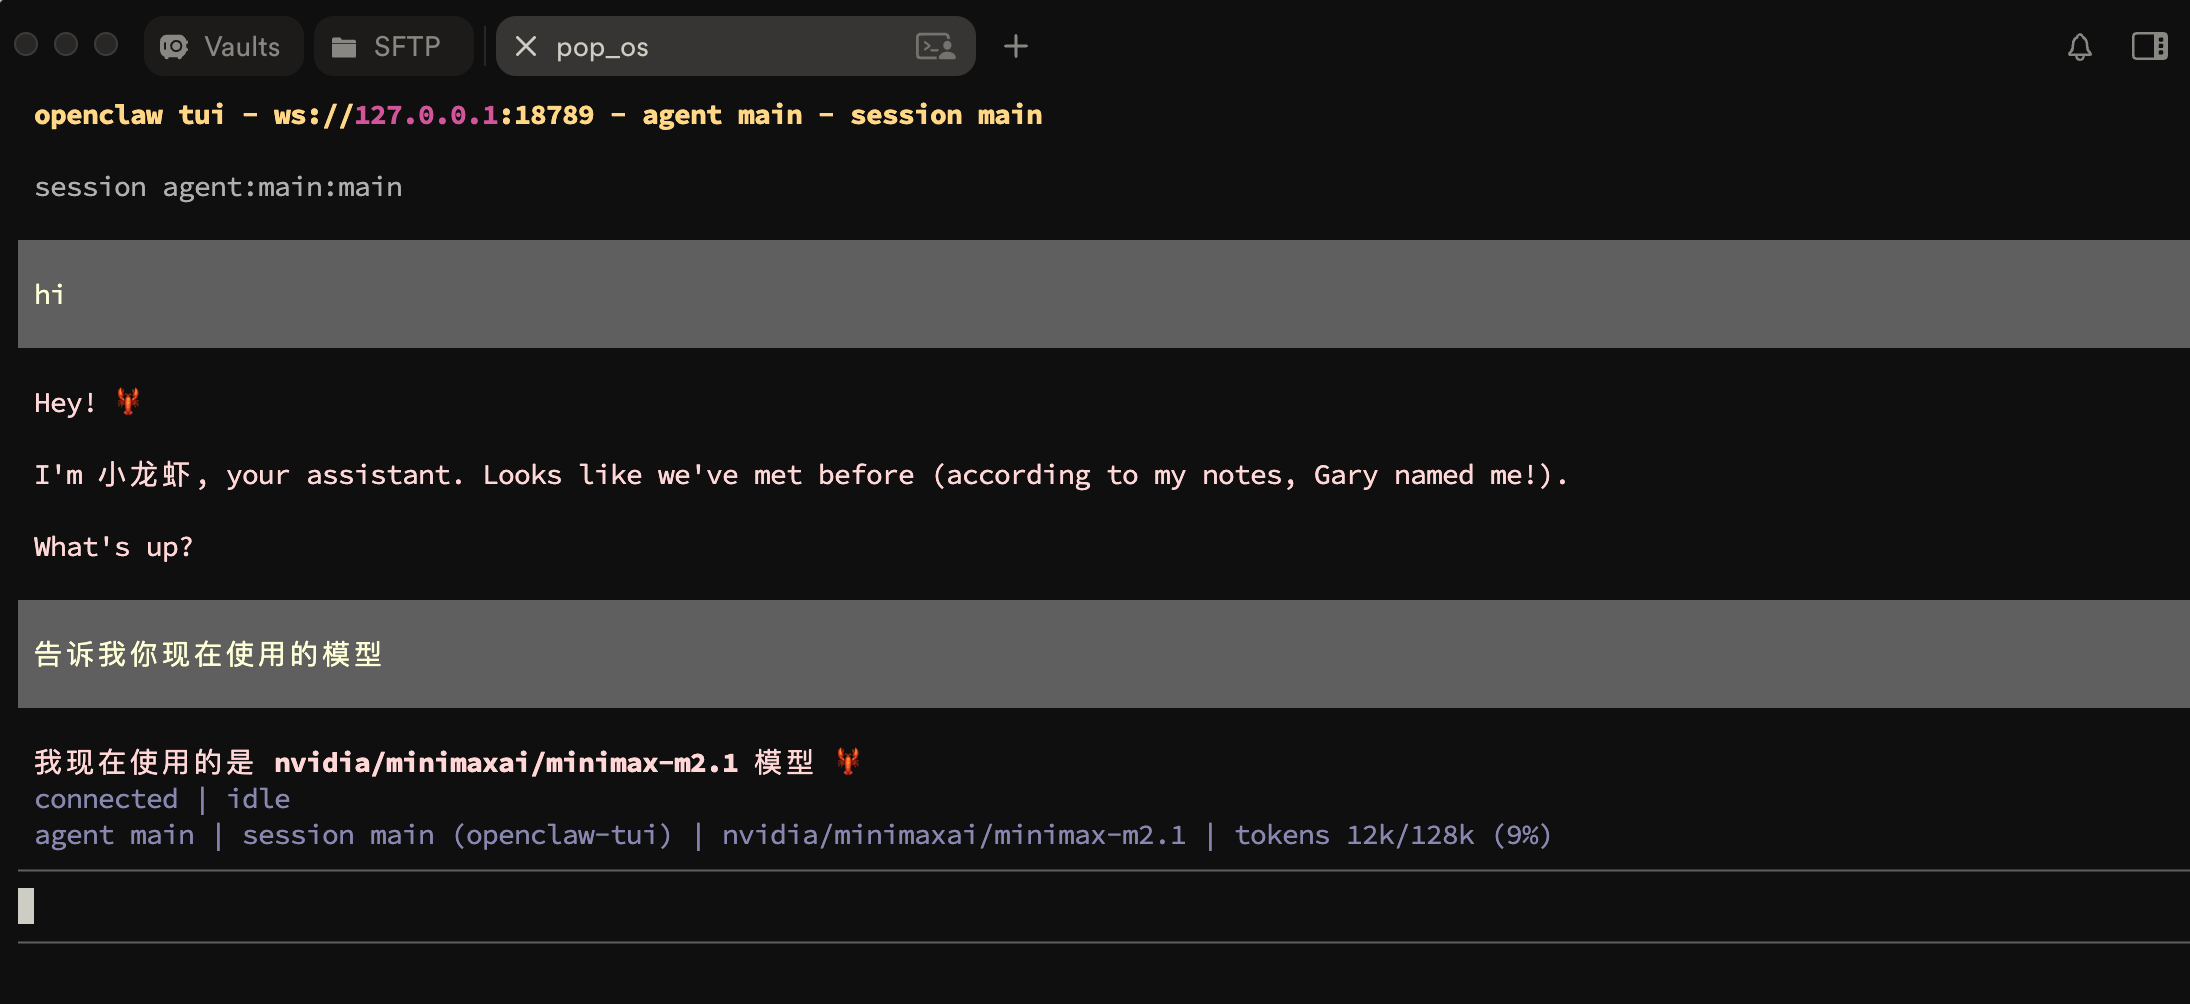2190x1004 pixels.
Task: Click the Vaults safe icon
Action: (x=174, y=47)
